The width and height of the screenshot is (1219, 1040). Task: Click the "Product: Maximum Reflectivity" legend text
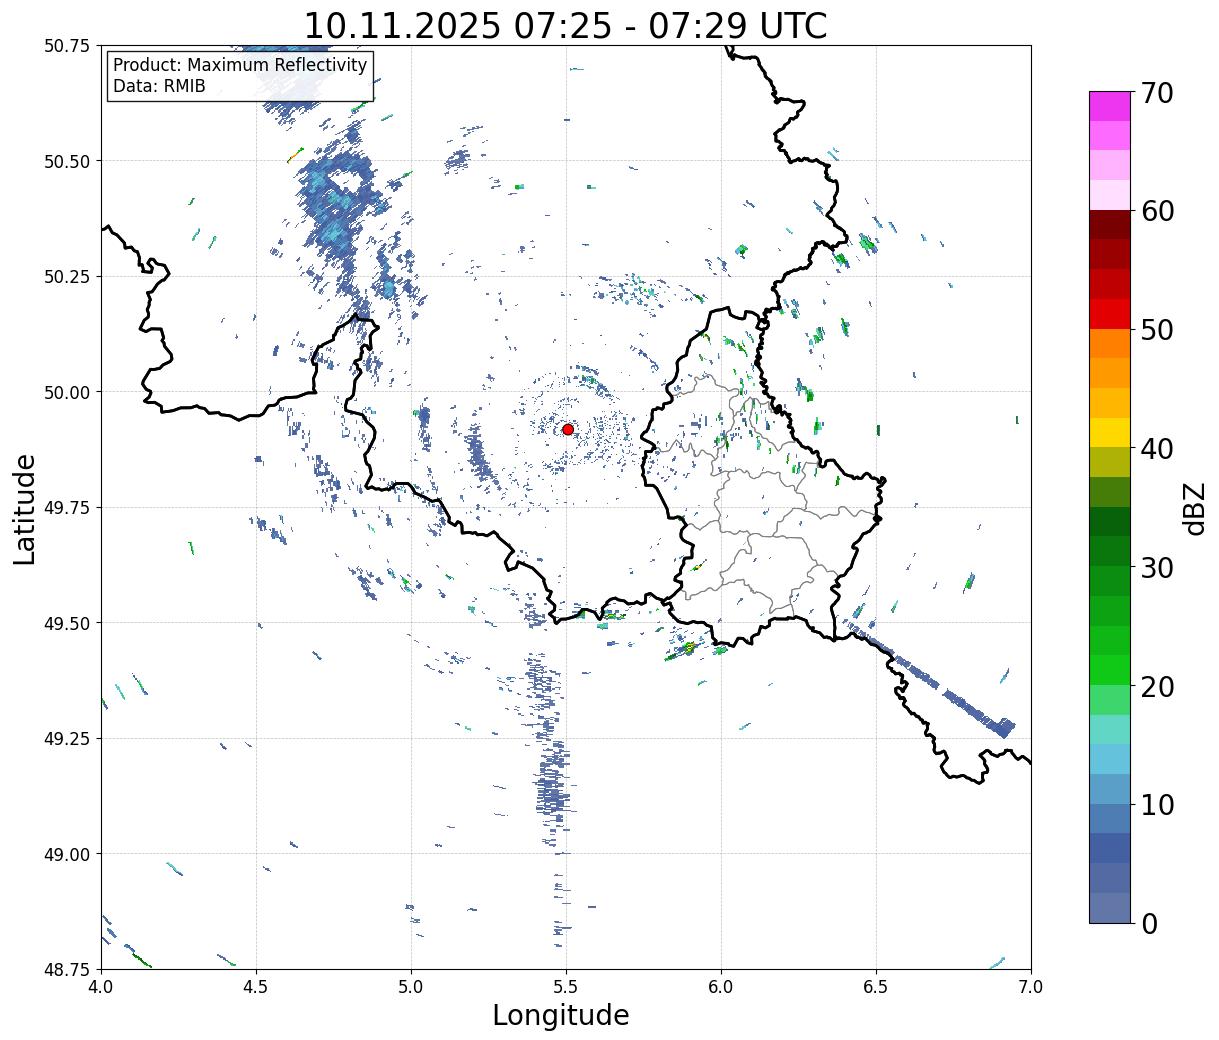[240, 65]
